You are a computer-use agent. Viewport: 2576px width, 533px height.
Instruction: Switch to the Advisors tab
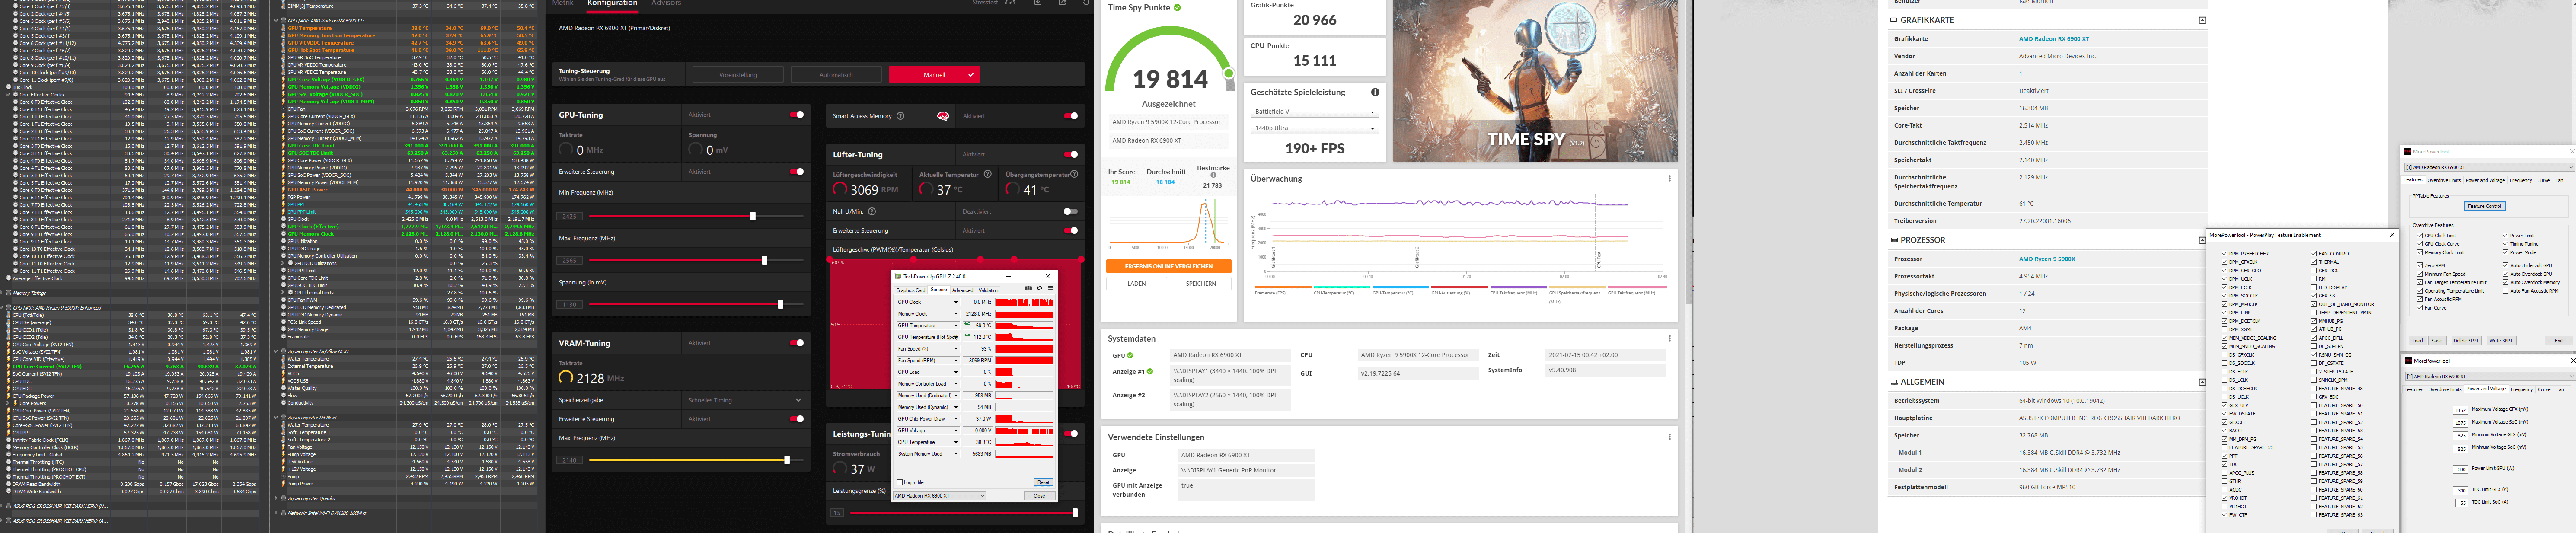click(x=666, y=3)
